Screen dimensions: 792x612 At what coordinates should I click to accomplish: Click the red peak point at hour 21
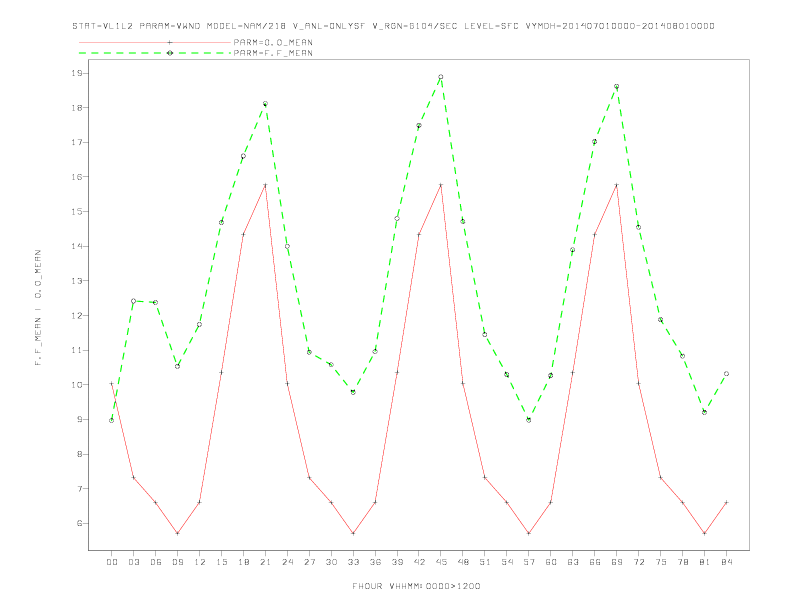(x=265, y=185)
